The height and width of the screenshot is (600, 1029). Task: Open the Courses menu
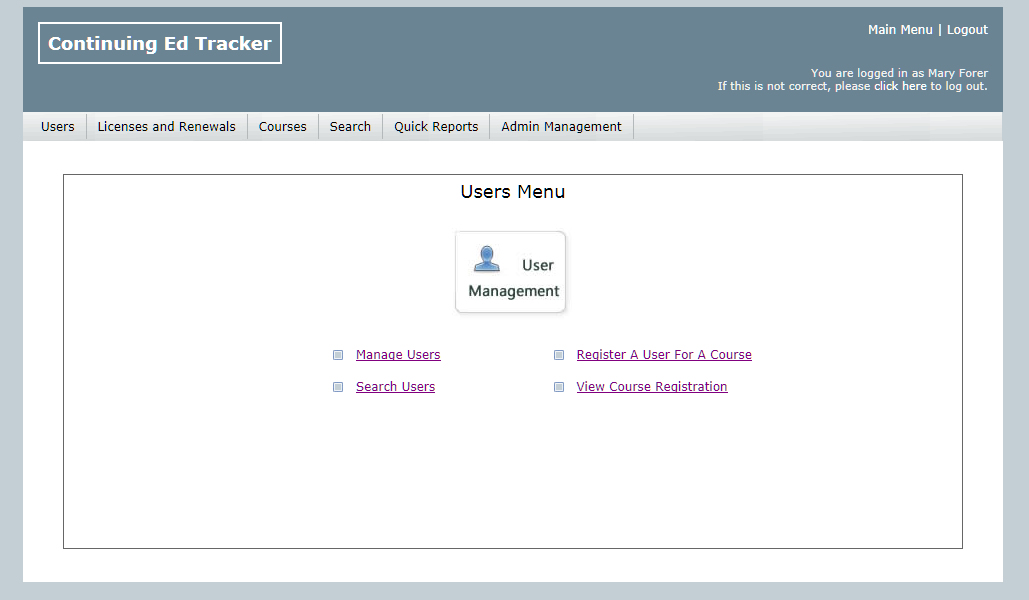click(x=282, y=127)
